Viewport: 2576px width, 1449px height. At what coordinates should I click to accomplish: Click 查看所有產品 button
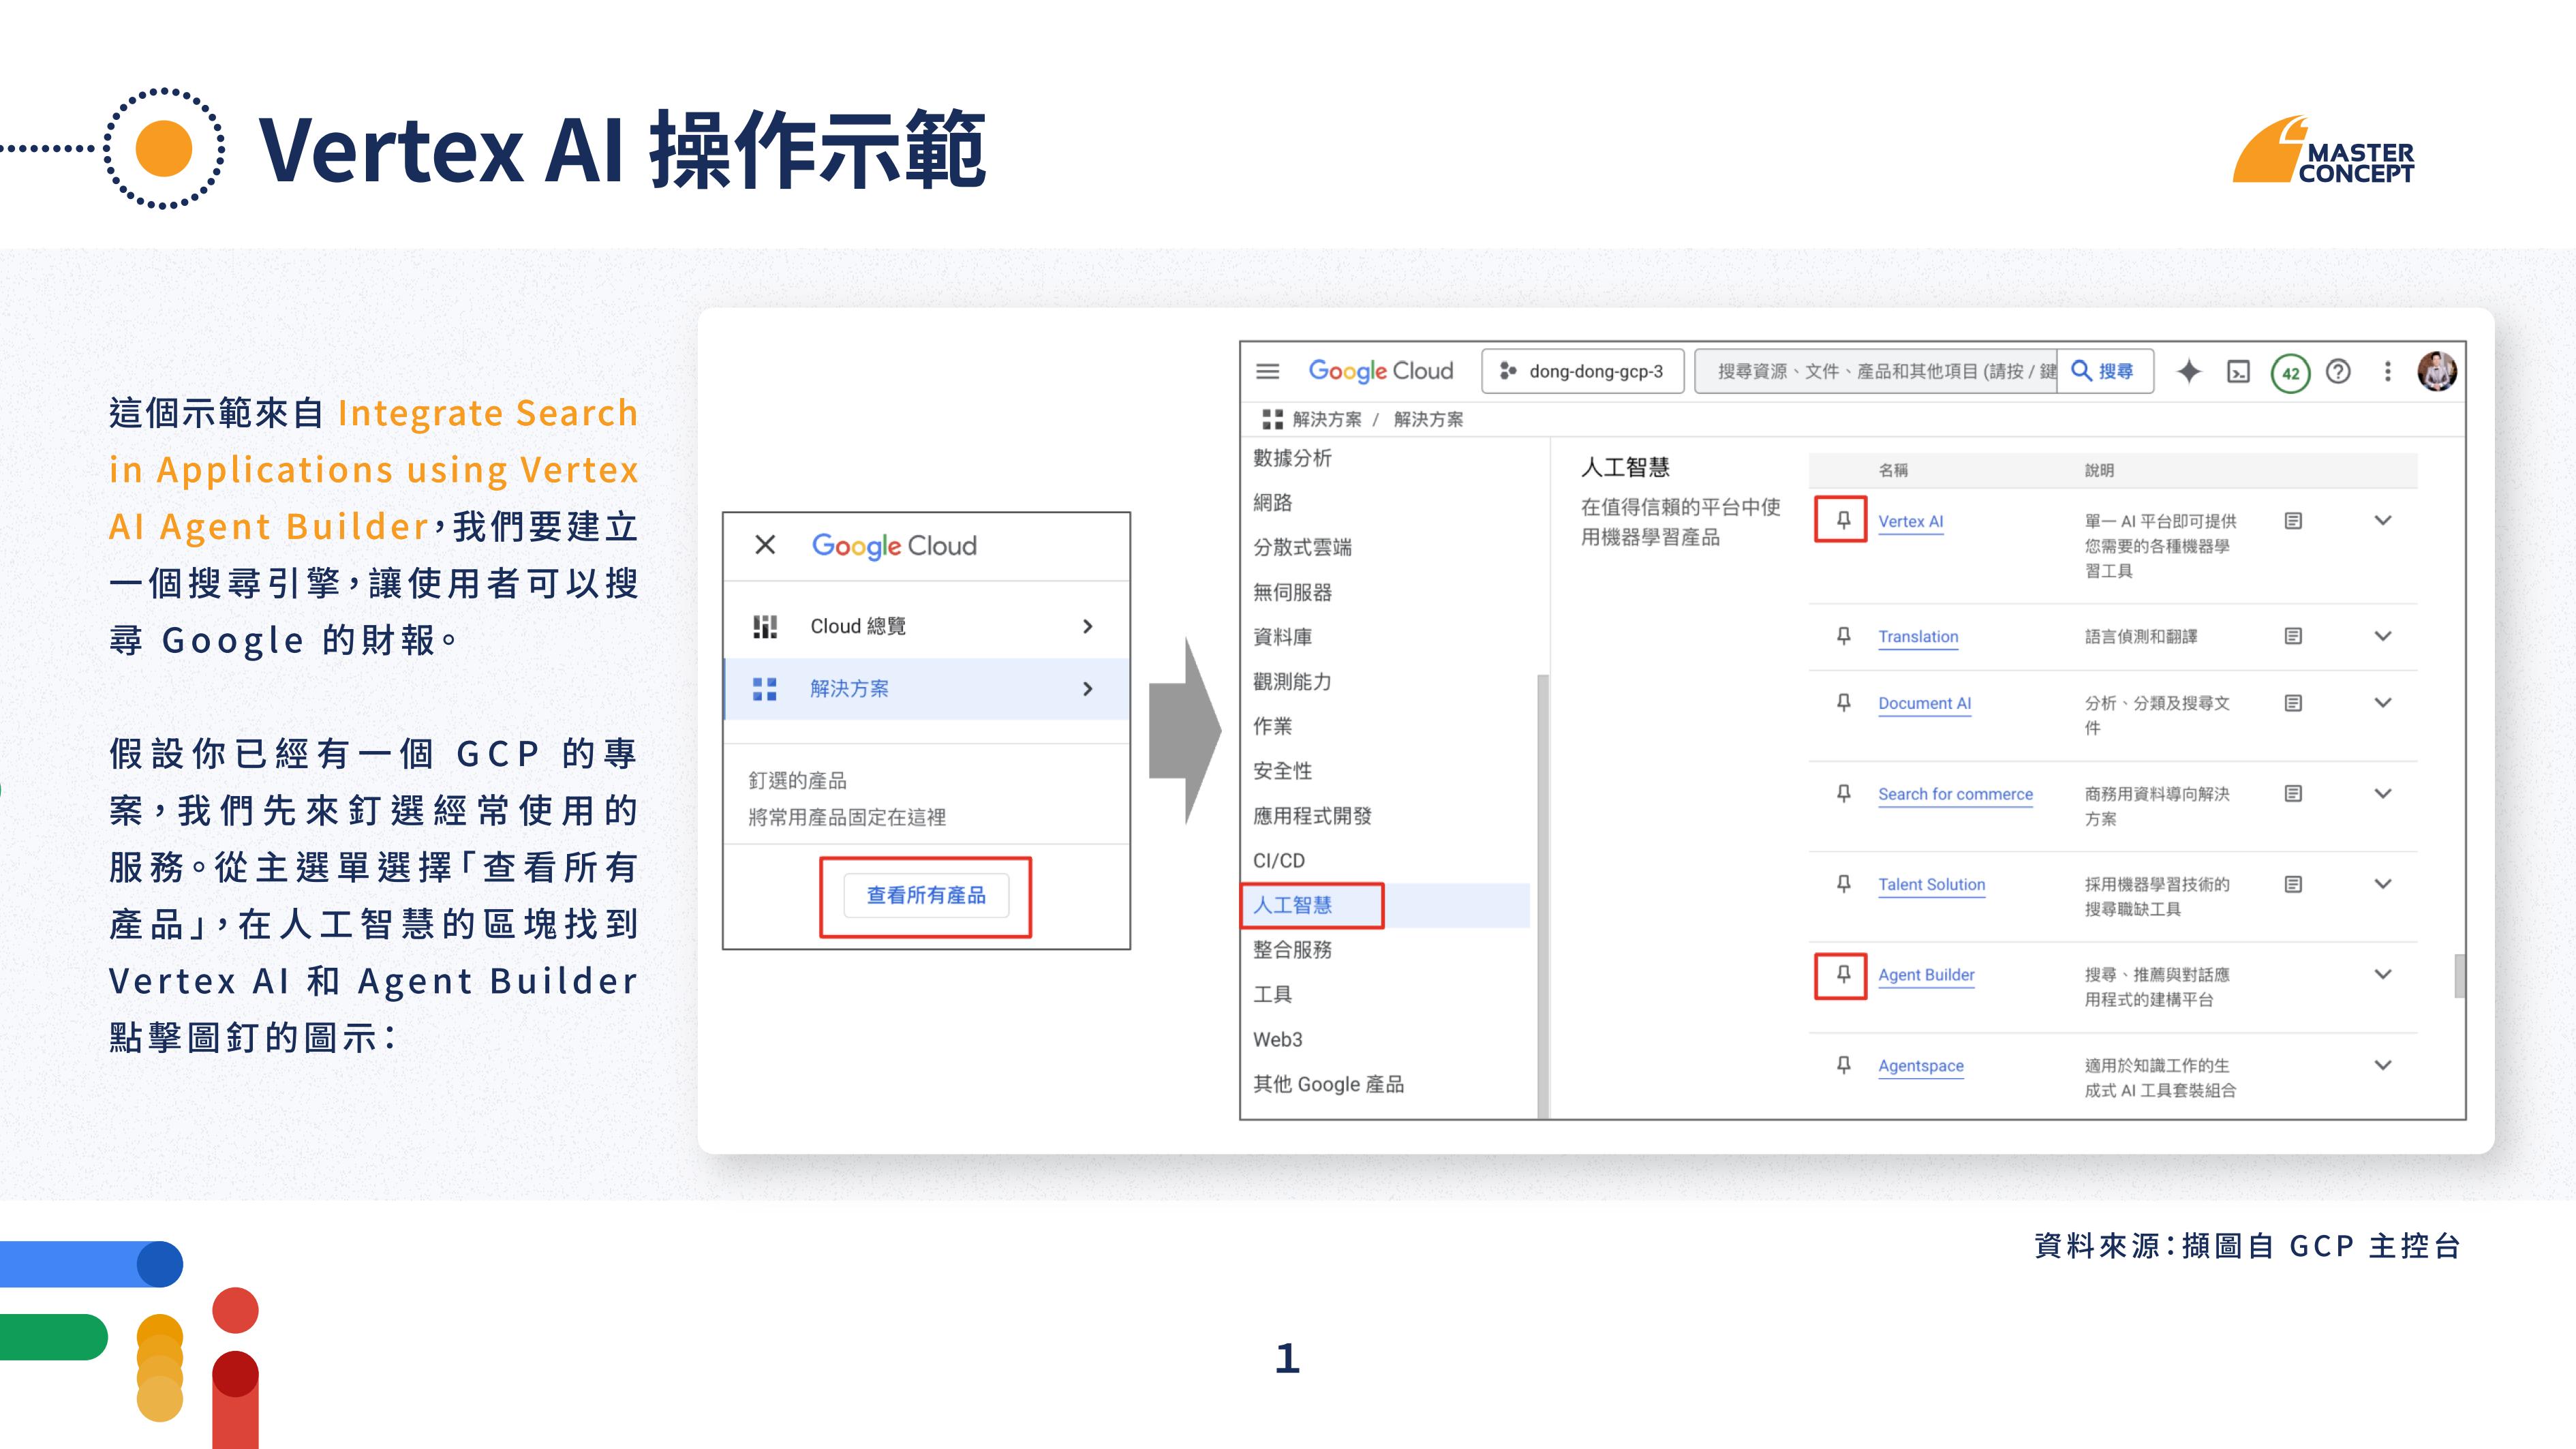[x=925, y=895]
